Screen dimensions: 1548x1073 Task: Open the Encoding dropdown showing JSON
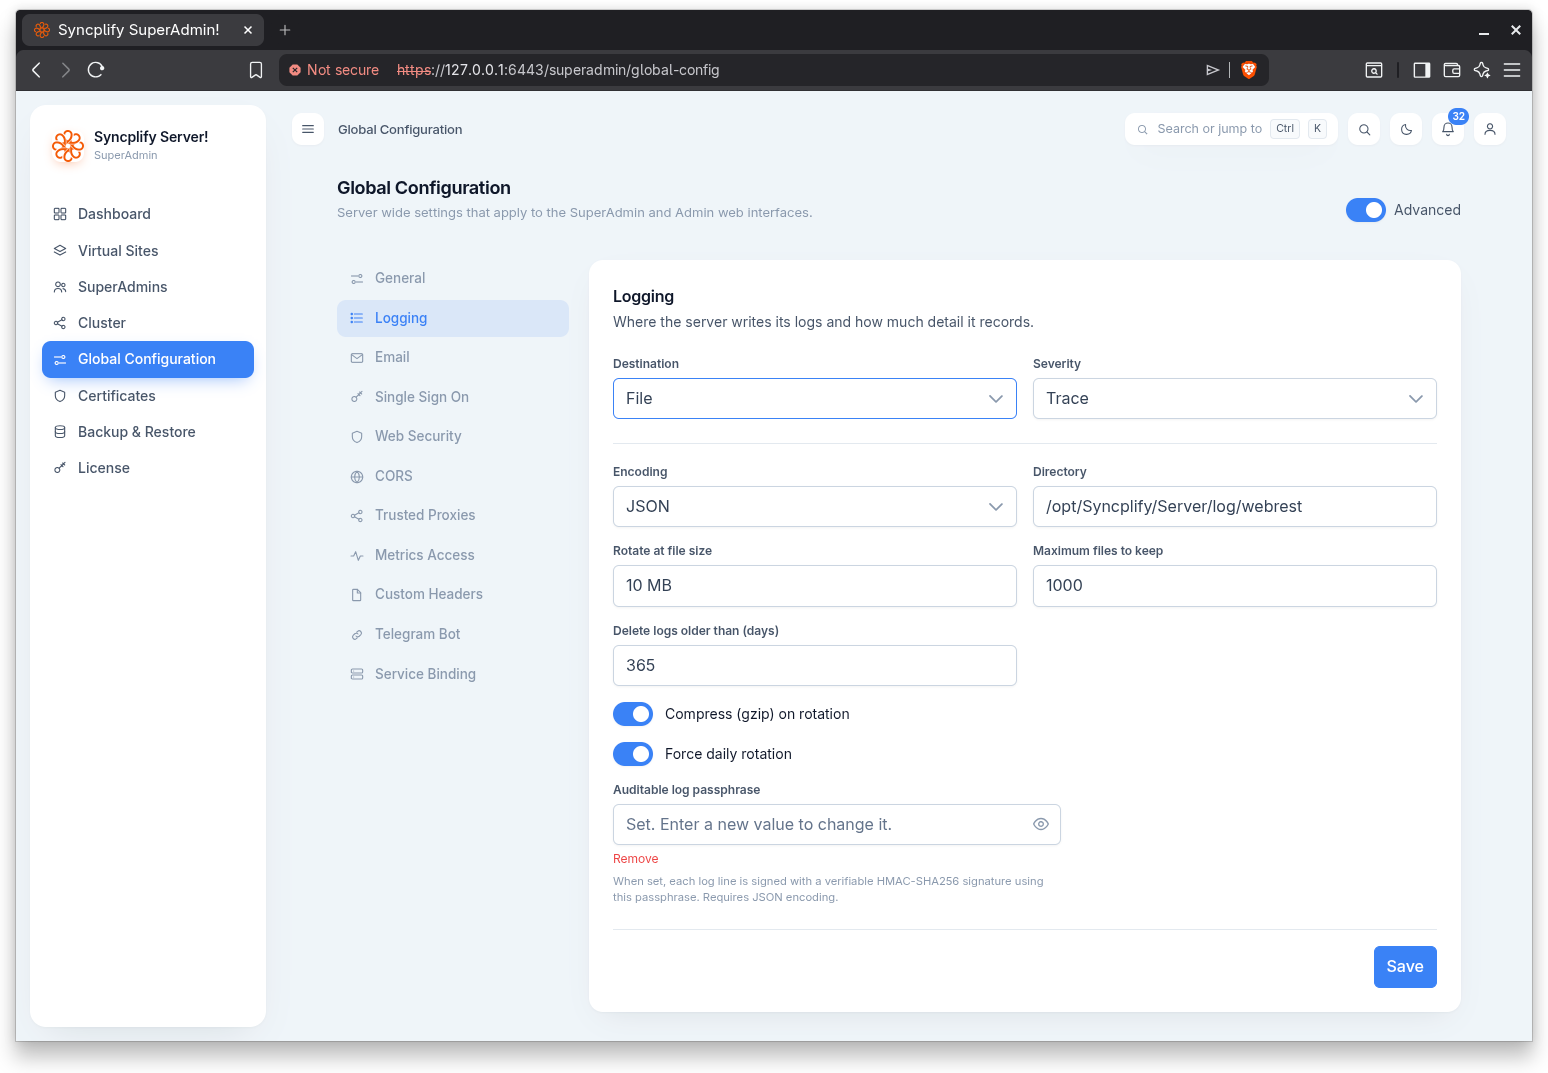815,507
